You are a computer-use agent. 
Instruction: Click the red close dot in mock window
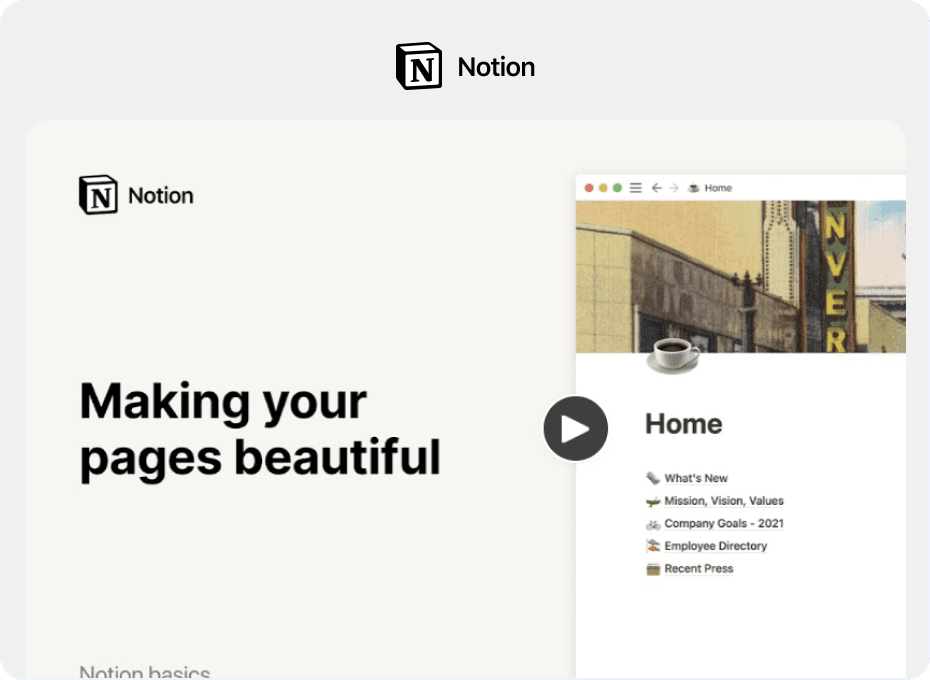589,188
